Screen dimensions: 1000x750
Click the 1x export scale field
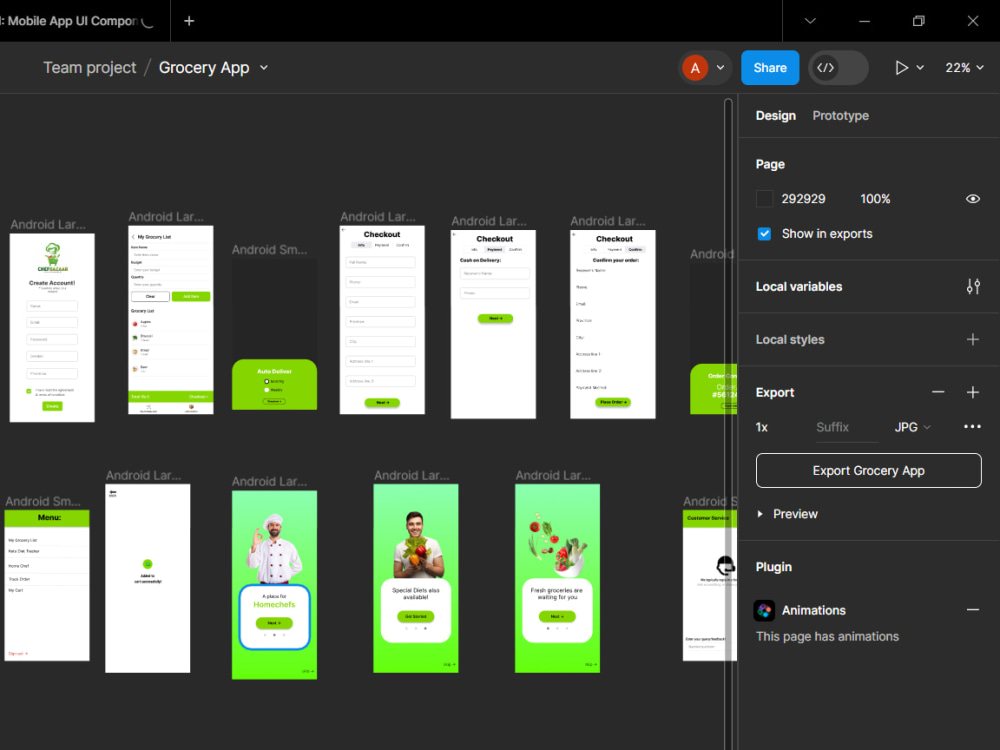point(762,427)
